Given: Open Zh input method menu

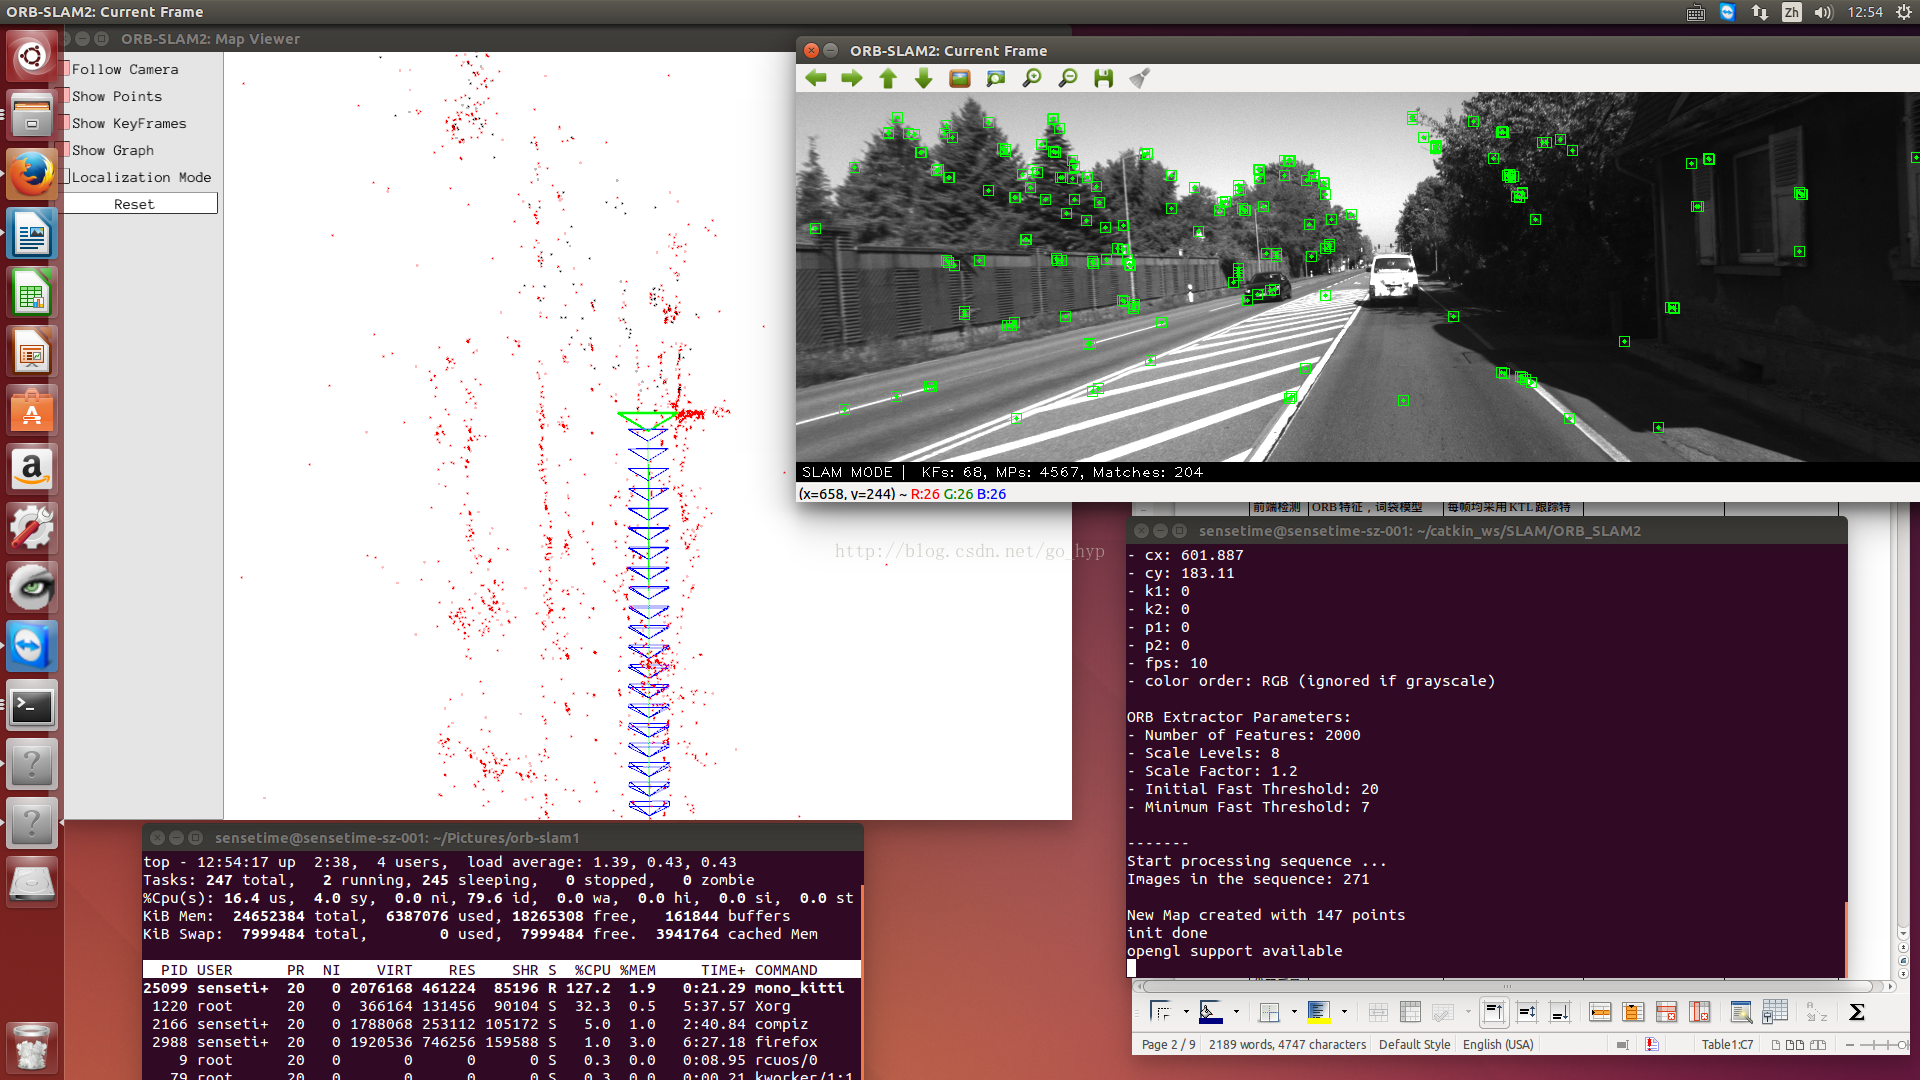Looking at the screenshot, I should (1791, 12).
